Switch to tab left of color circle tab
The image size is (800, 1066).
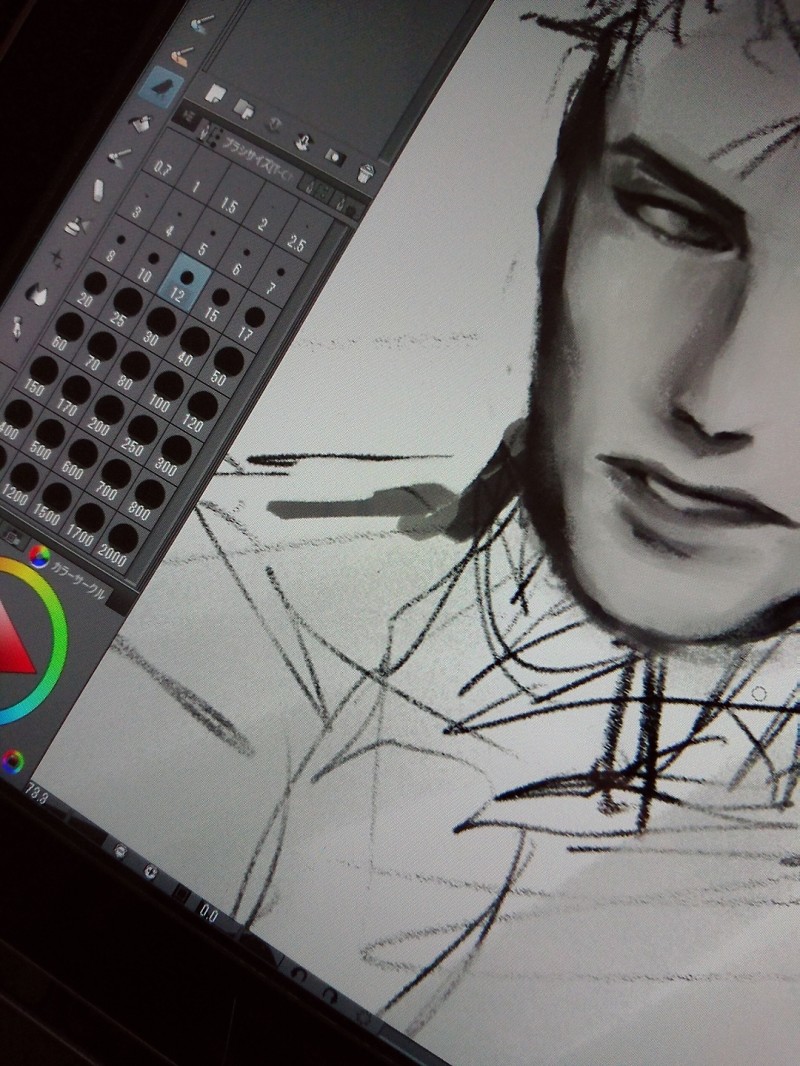click(x=12, y=538)
